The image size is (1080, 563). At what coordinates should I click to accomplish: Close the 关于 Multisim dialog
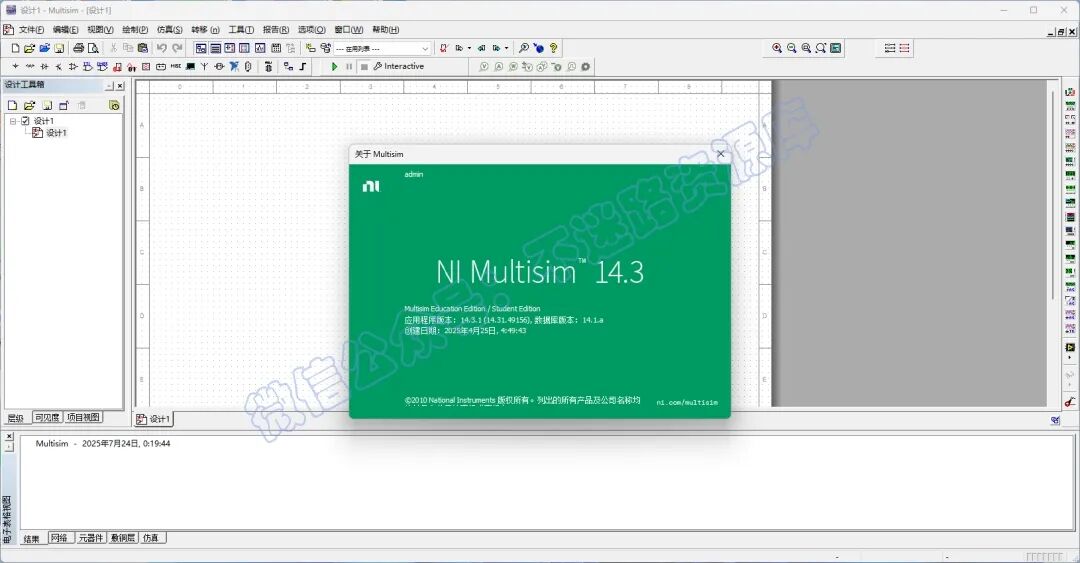(x=720, y=154)
